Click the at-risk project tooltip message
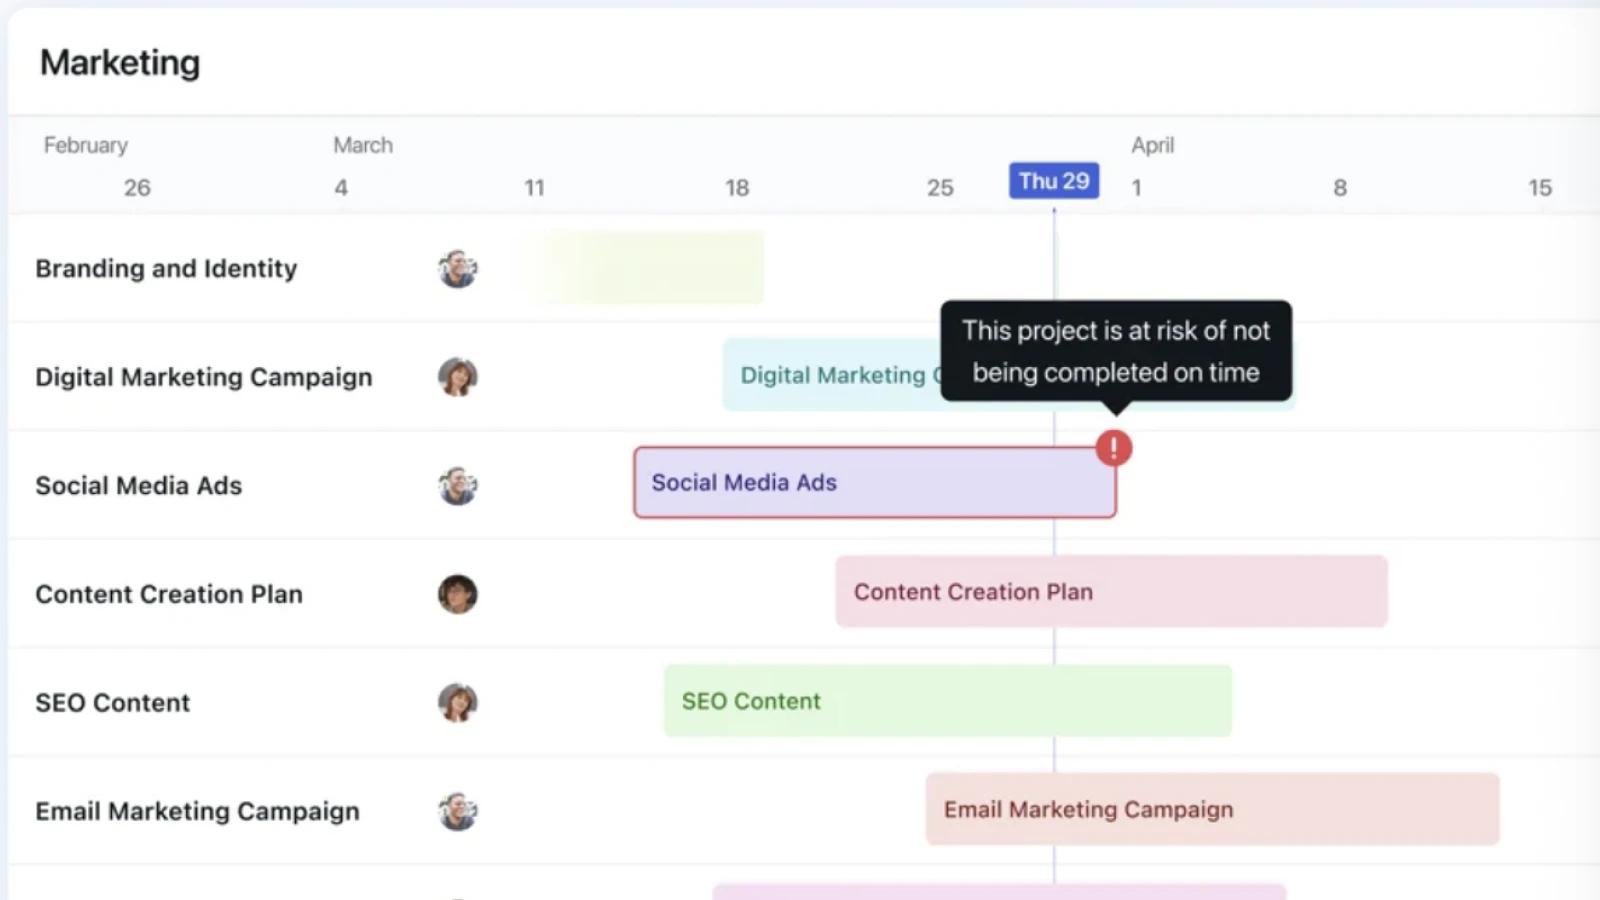 pos(1116,351)
